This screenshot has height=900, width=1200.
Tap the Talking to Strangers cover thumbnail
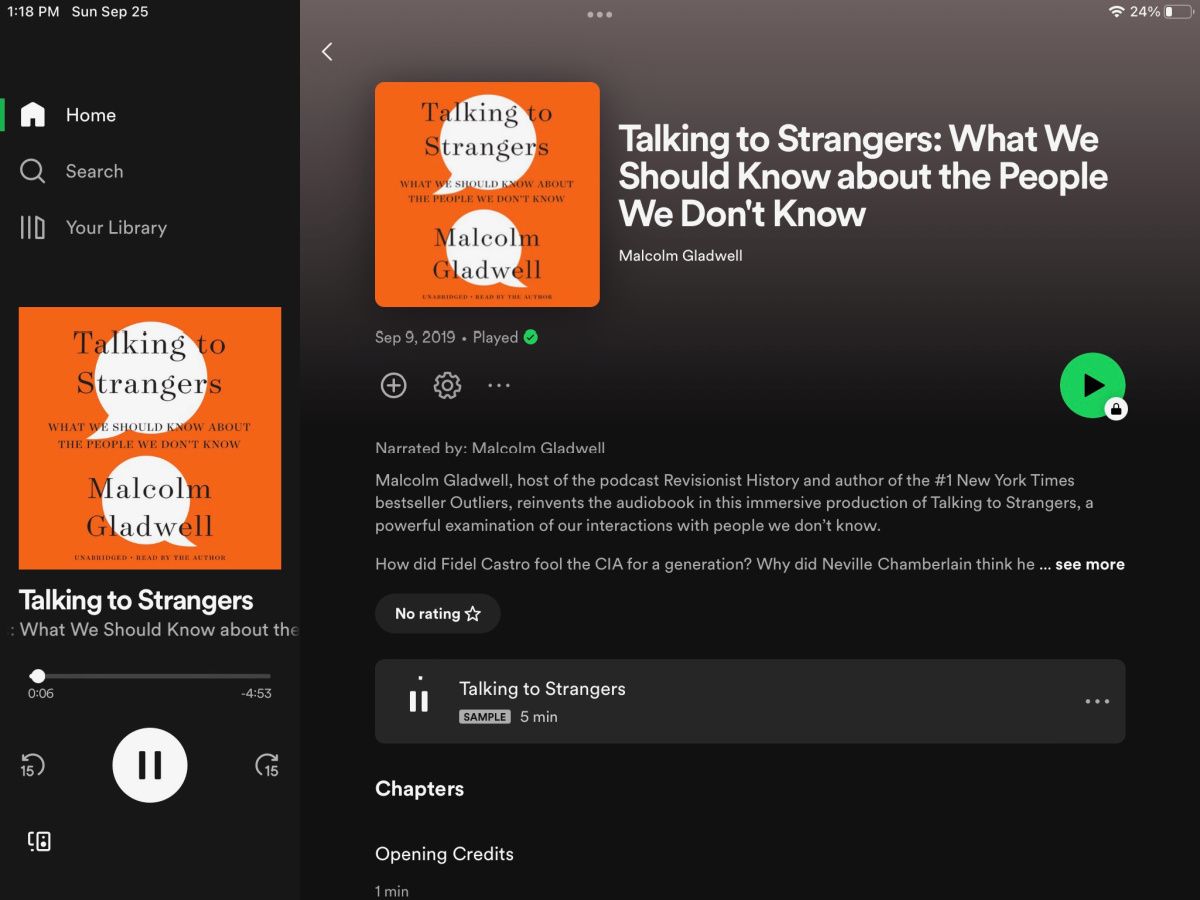(x=149, y=437)
